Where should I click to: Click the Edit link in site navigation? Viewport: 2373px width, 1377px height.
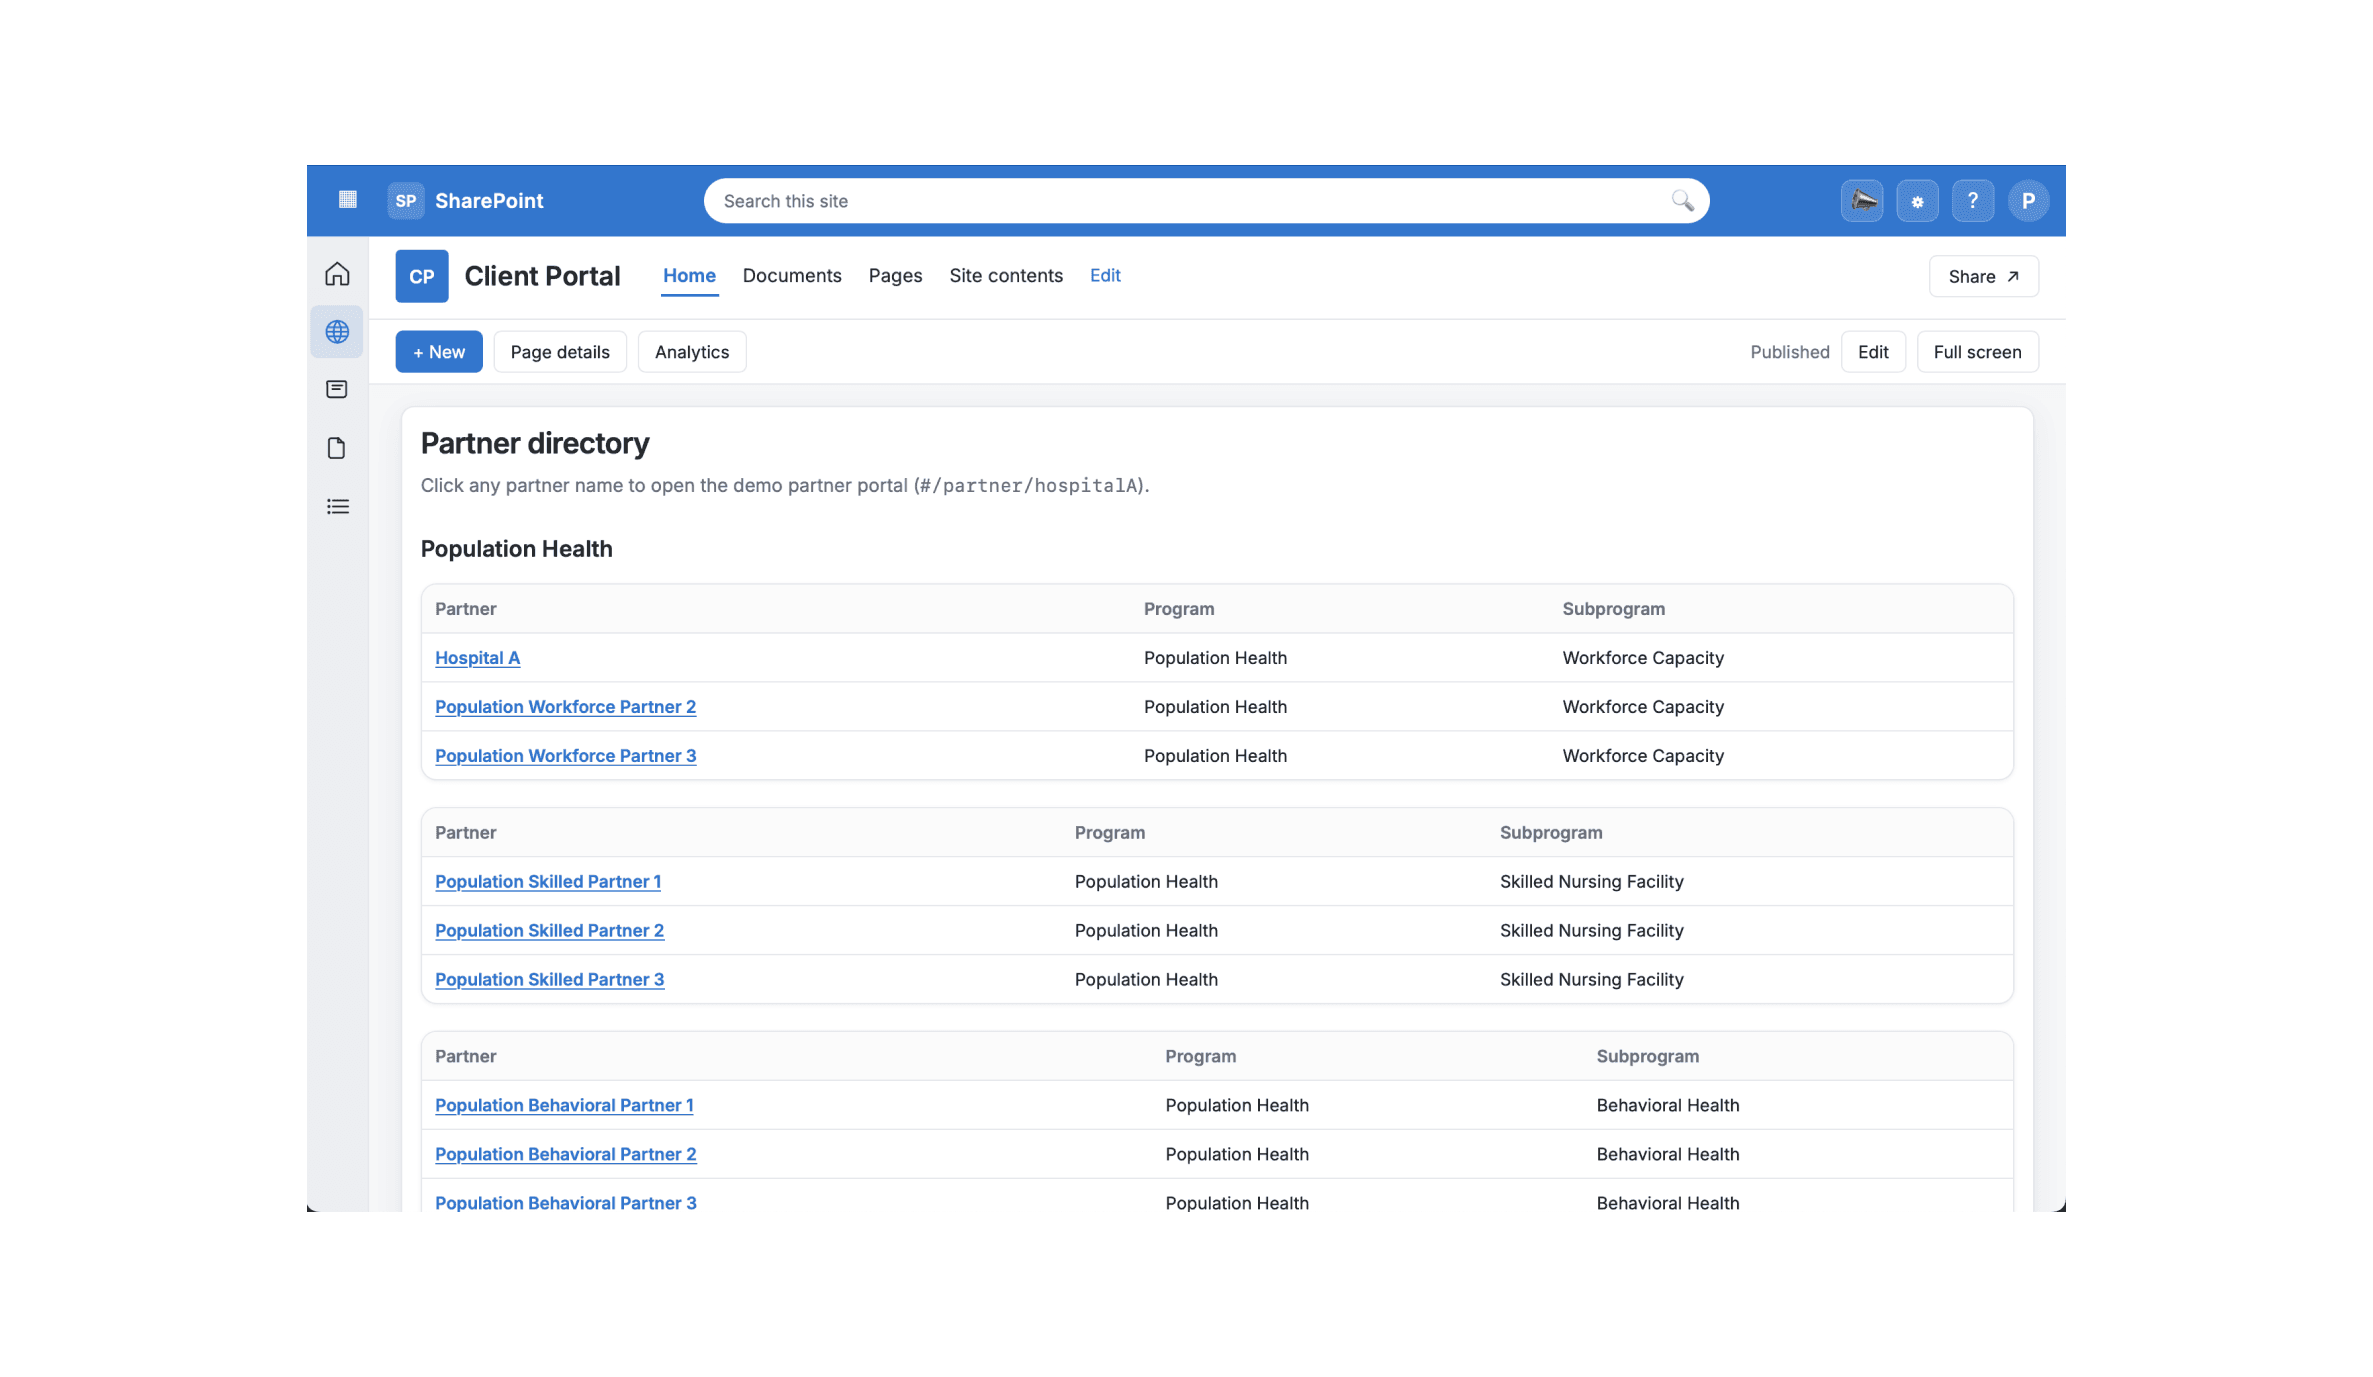click(x=1105, y=275)
